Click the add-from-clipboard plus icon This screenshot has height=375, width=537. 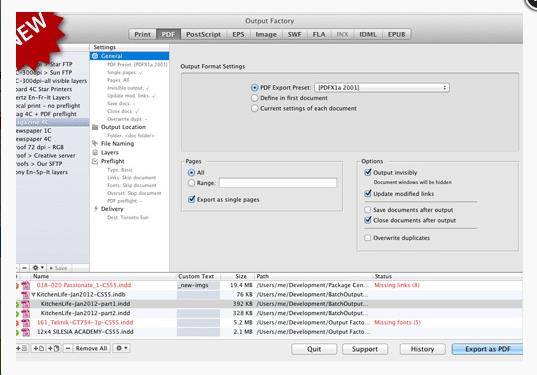[53, 348]
